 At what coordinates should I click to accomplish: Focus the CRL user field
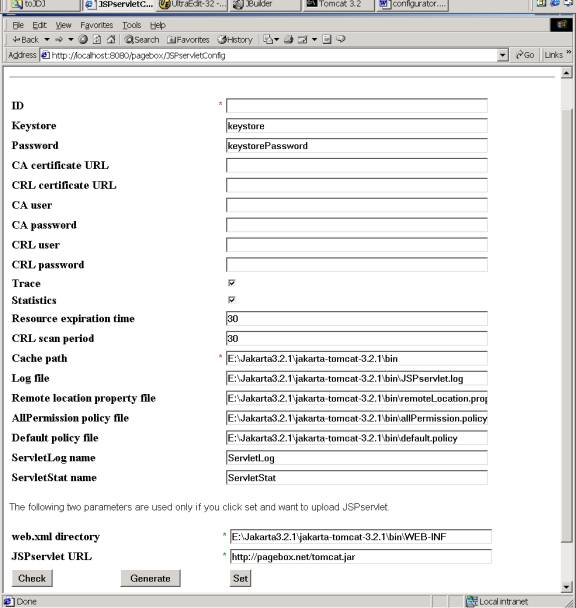[x=356, y=245]
